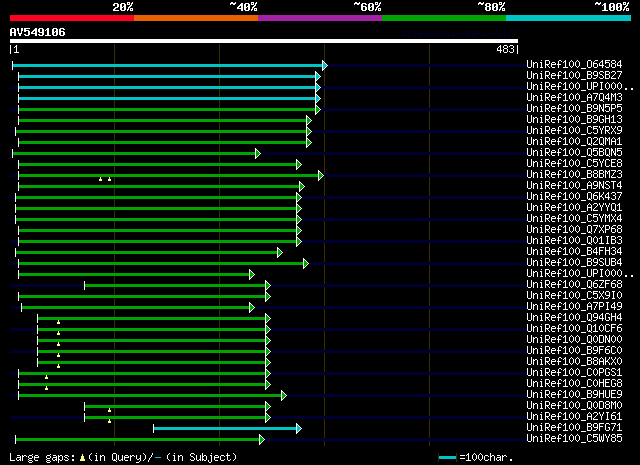
Task: Select the UniRef100_Q0DN00 label
Action: coord(574,340)
